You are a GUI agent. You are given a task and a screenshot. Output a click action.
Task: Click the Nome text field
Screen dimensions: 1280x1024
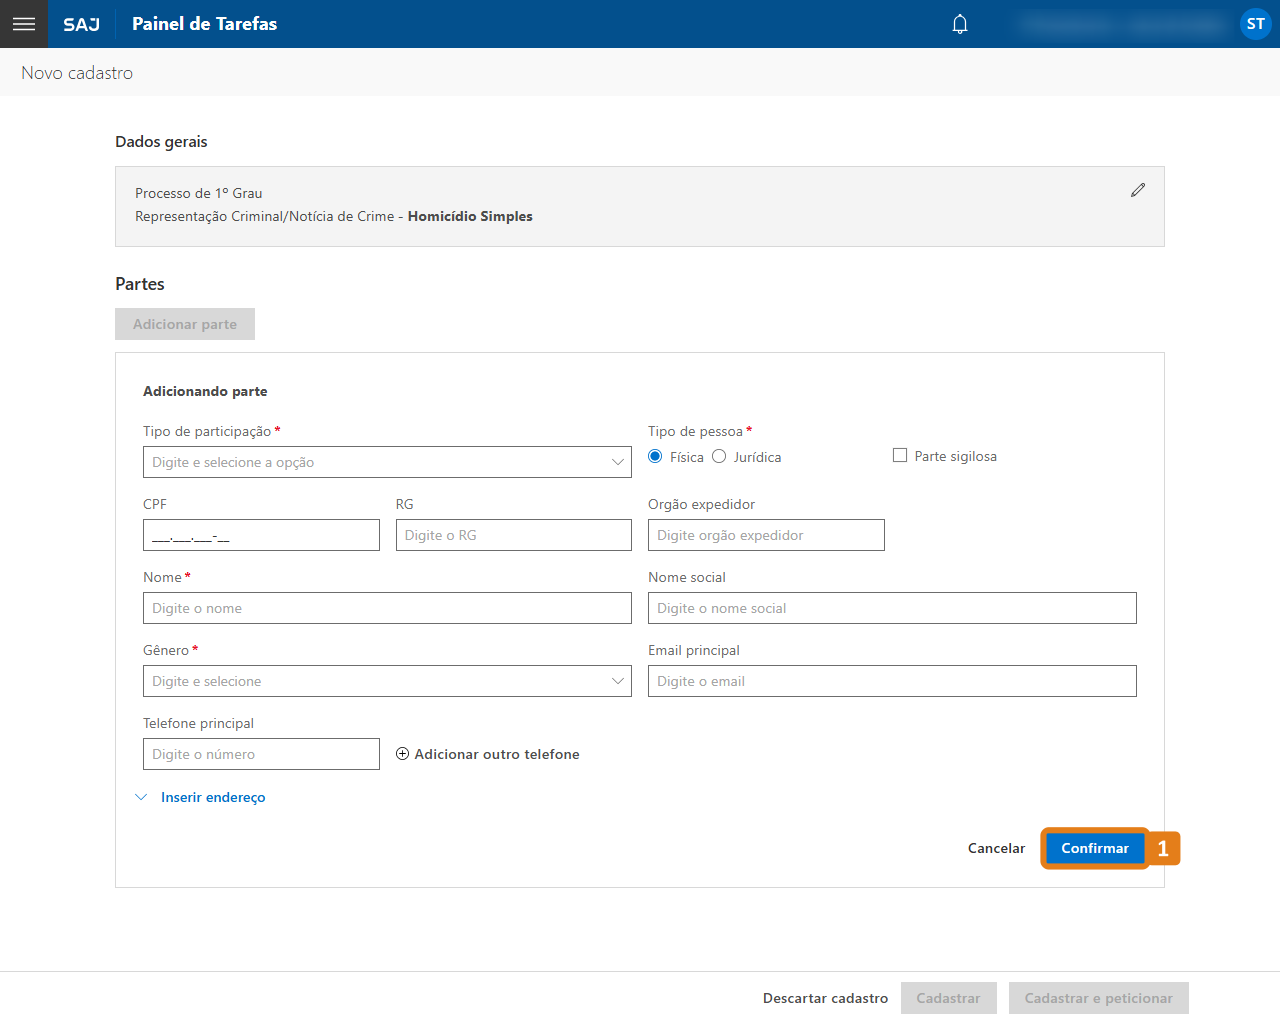tap(387, 608)
